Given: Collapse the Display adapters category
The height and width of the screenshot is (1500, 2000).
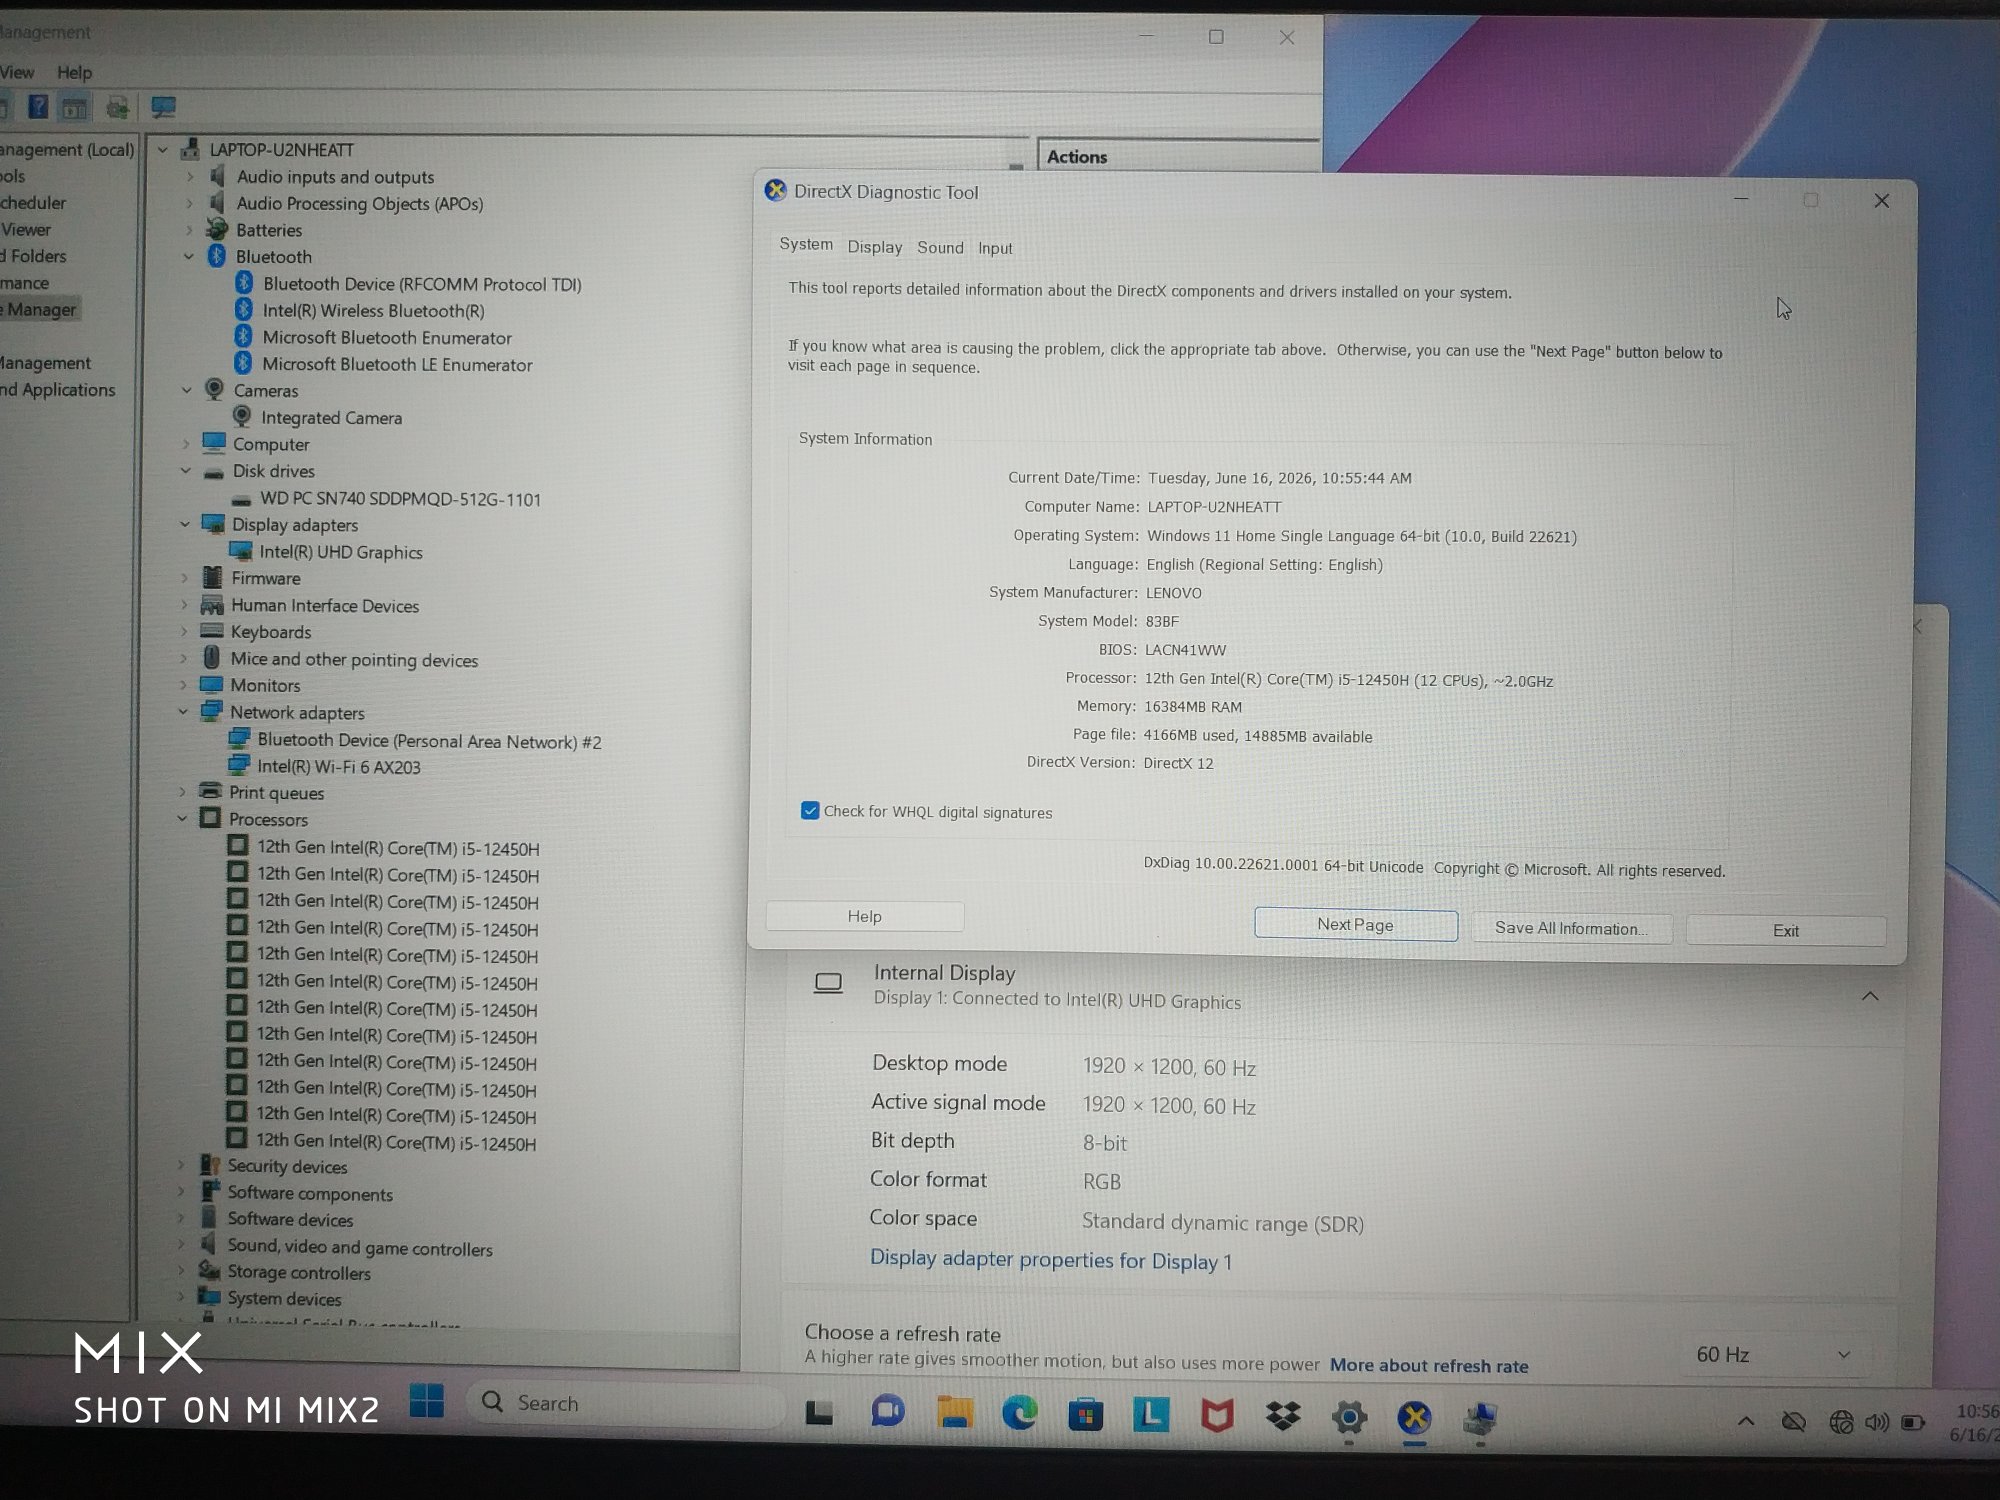Looking at the screenshot, I should click(x=185, y=525).
